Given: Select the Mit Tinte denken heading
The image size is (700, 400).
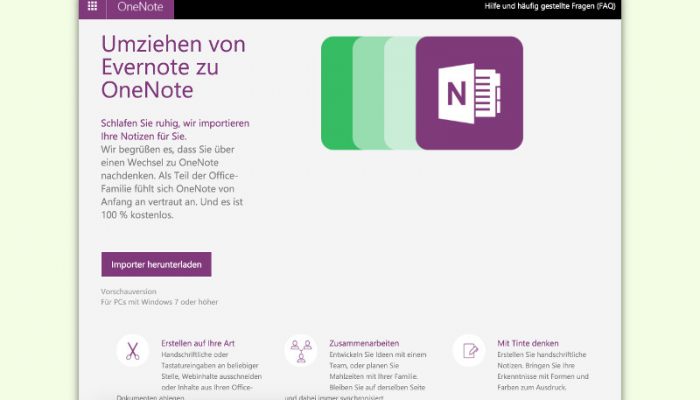Looking at the screenshot, I should 528,343.
